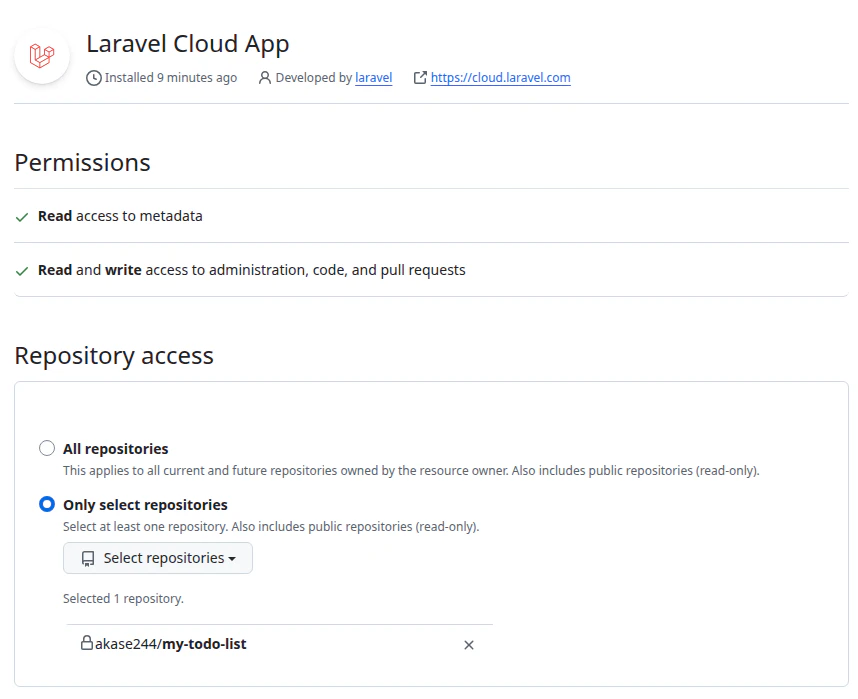The height and width of the screenshot is (699, 858).
Task: Click the Laravel Cloud App title
Action: 188,44
